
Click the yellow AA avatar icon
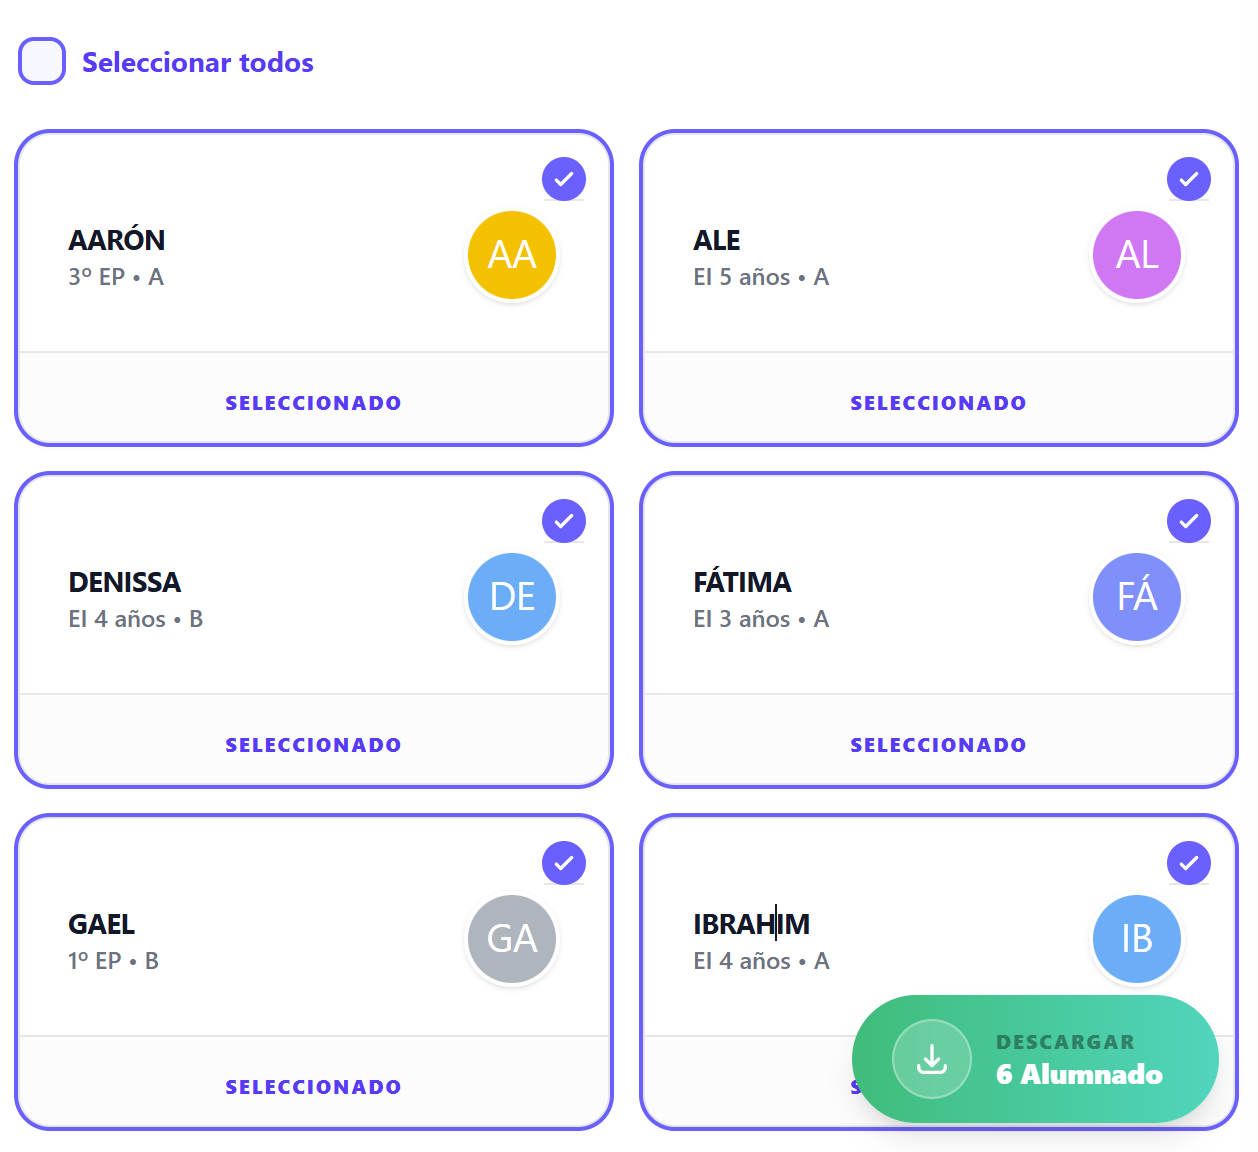512,255
